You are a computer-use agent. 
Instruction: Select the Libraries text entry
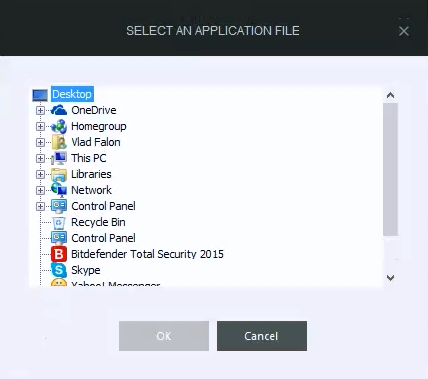tap(91, 174)
